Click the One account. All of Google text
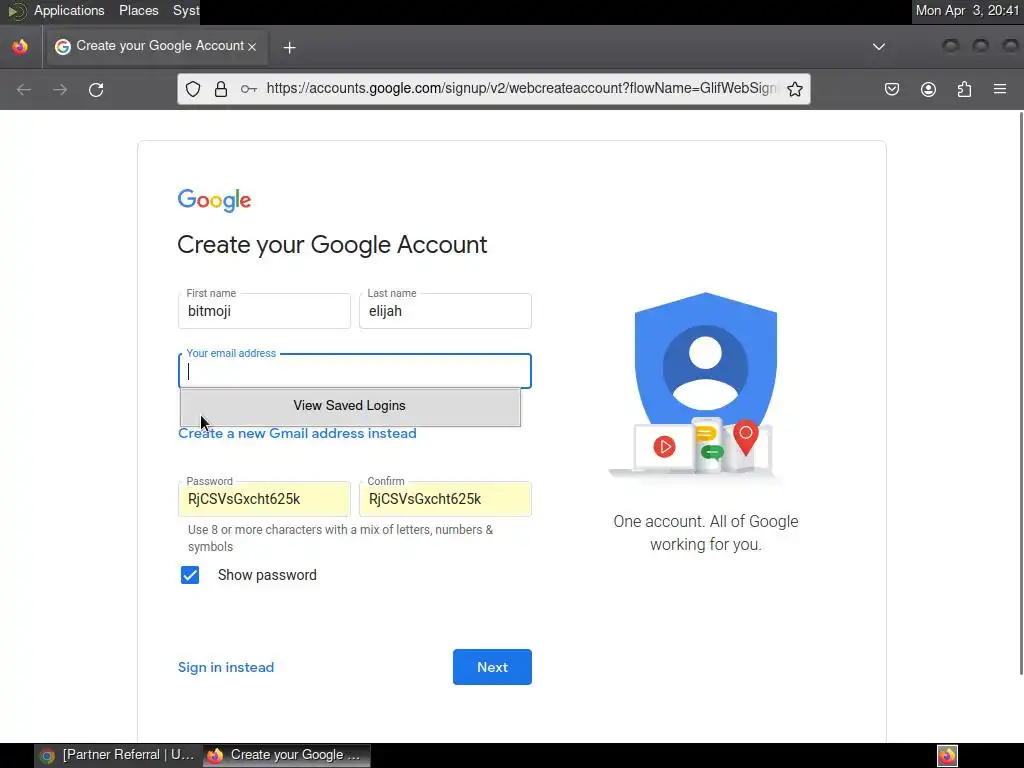The image size is (1024, 768). (706, 533)
